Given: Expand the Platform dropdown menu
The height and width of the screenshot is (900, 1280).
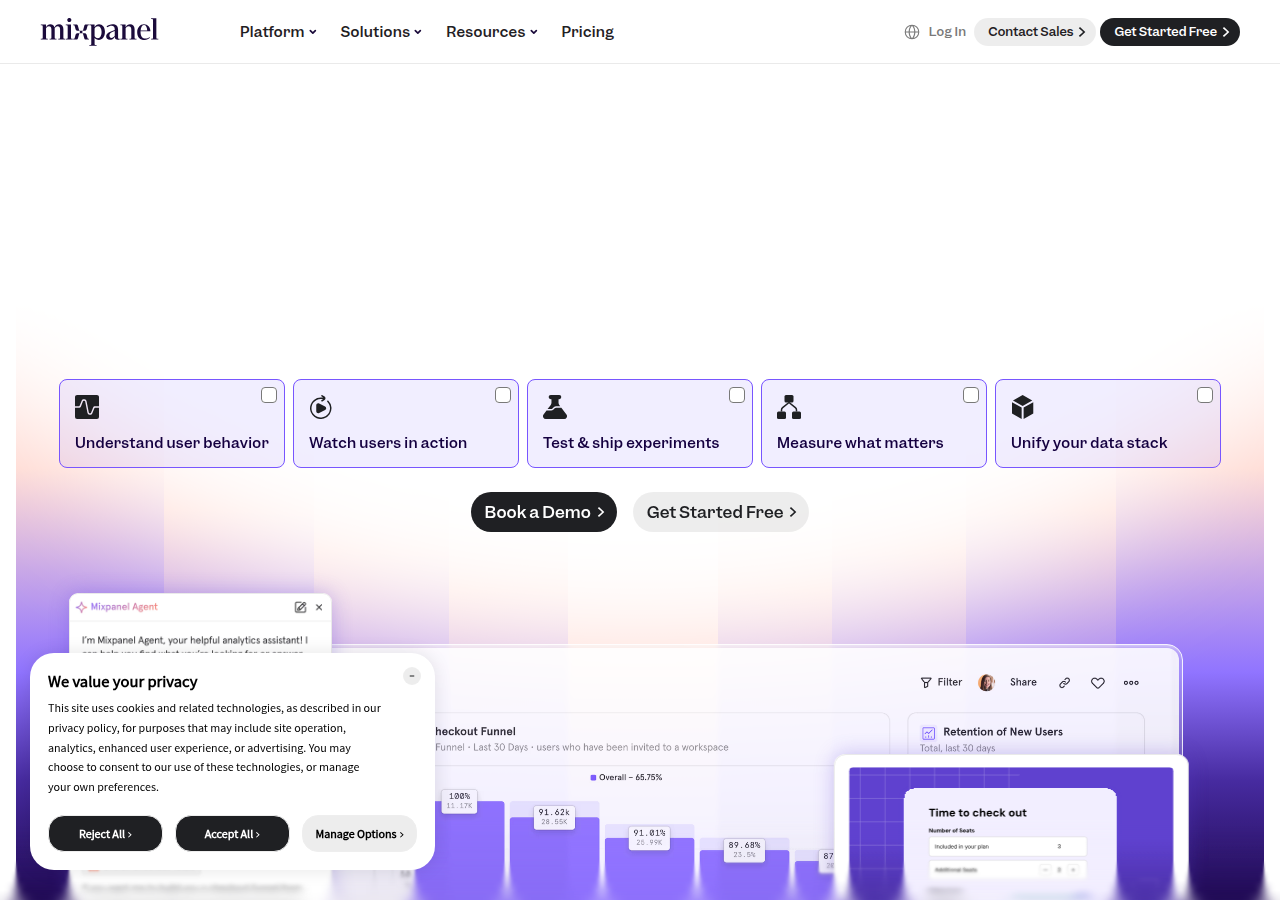Looking at the screenshot, I should click(x=278, y=32).
